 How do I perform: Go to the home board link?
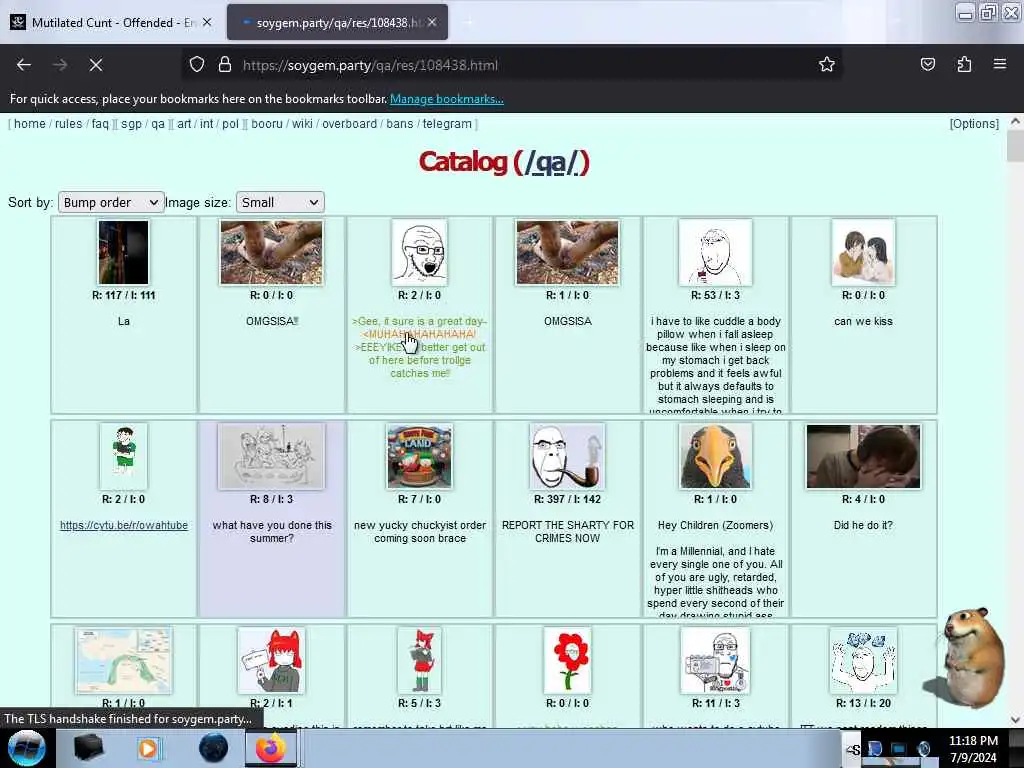pos(30,123)
